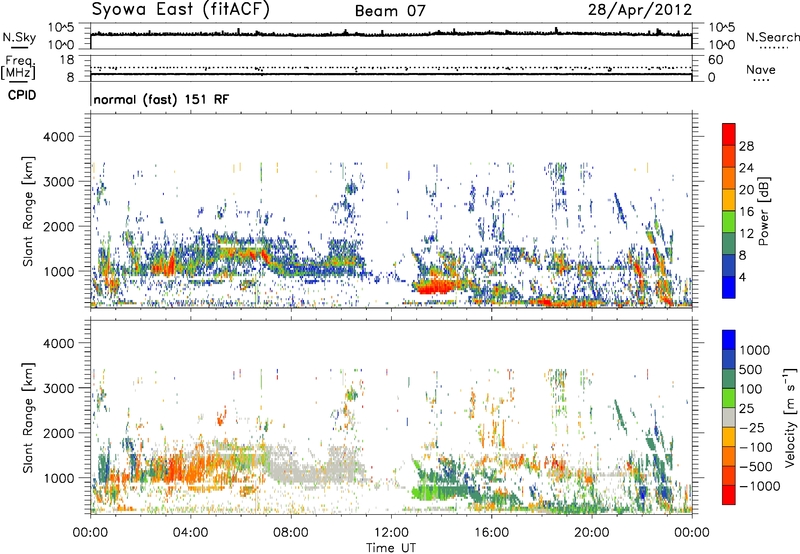This screenshot has height=554, width=800.
Task: Click the "12:00" time axis label
Action: pyautogui.click(x=391, y=533)
